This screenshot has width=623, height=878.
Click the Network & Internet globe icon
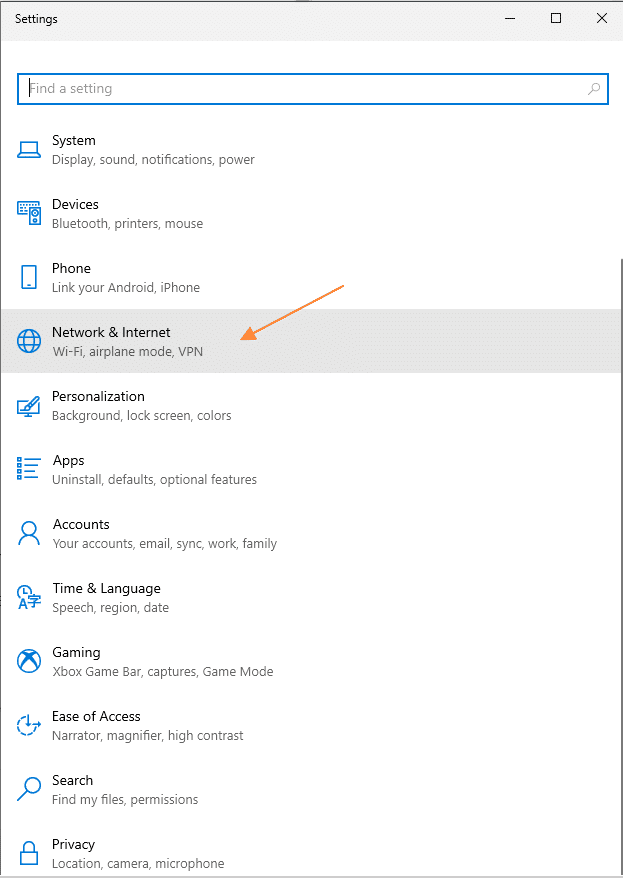click(29, 341)
